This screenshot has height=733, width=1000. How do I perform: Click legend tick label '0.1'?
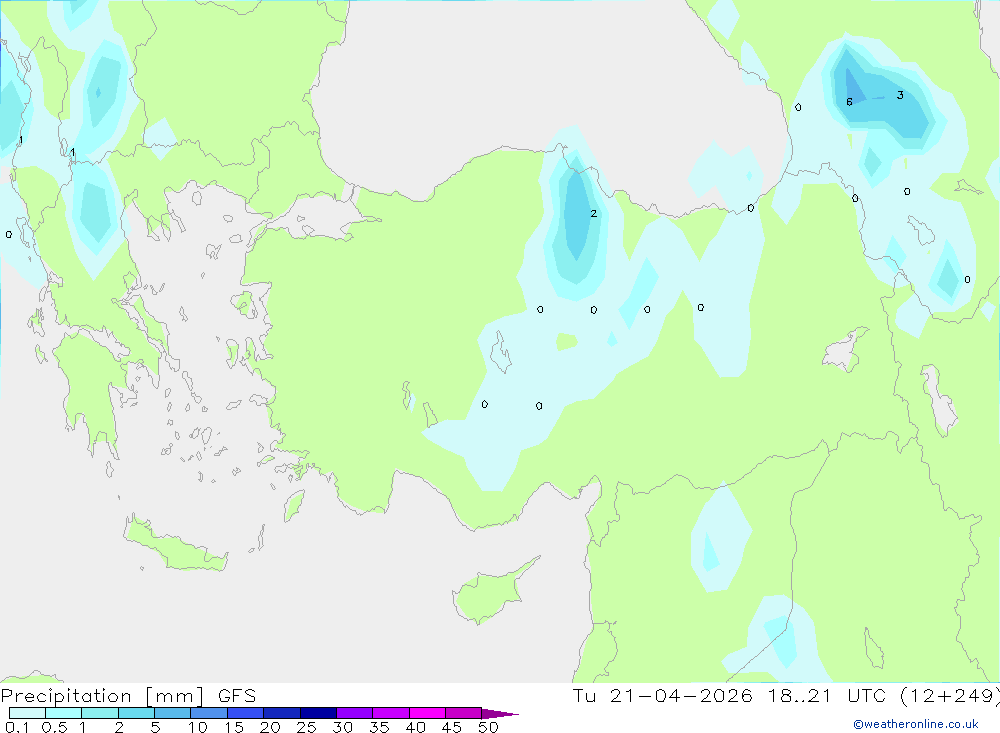pos(17,727)
